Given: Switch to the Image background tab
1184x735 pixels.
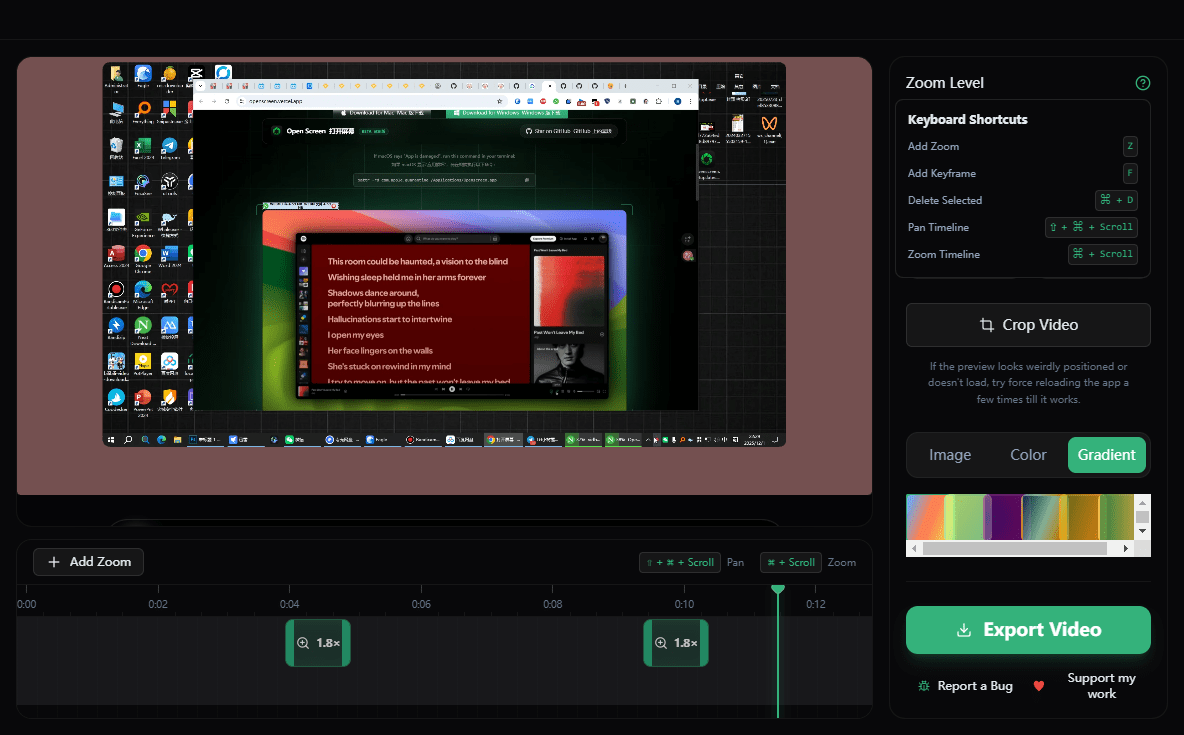Looking at the screenshot, I should (x=949, y=455).
